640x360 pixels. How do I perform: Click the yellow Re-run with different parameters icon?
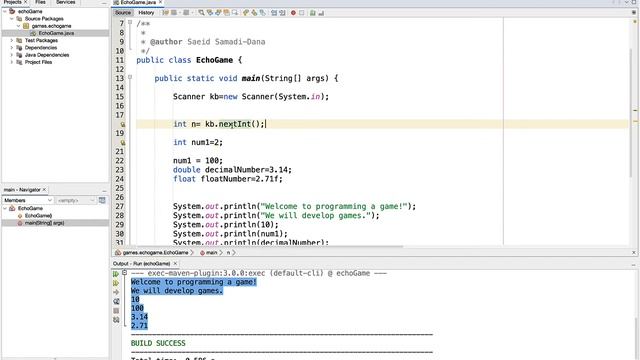pos(116,283)
